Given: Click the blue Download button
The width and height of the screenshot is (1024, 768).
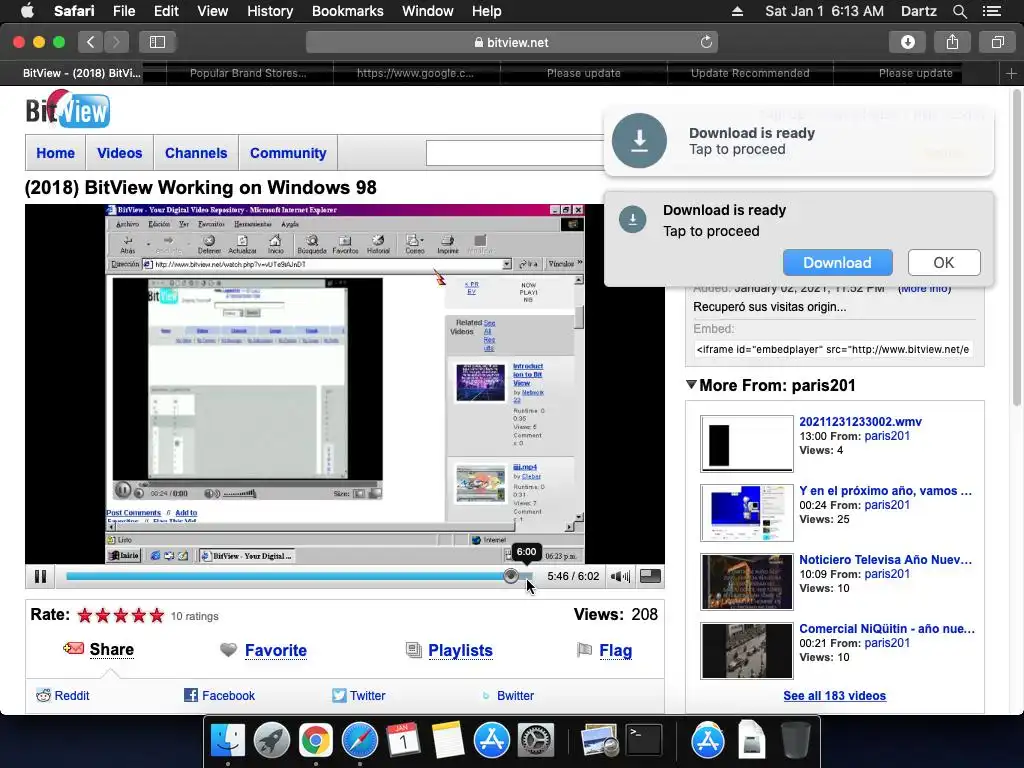Looking at the screenshot, I should click(837, 263).
